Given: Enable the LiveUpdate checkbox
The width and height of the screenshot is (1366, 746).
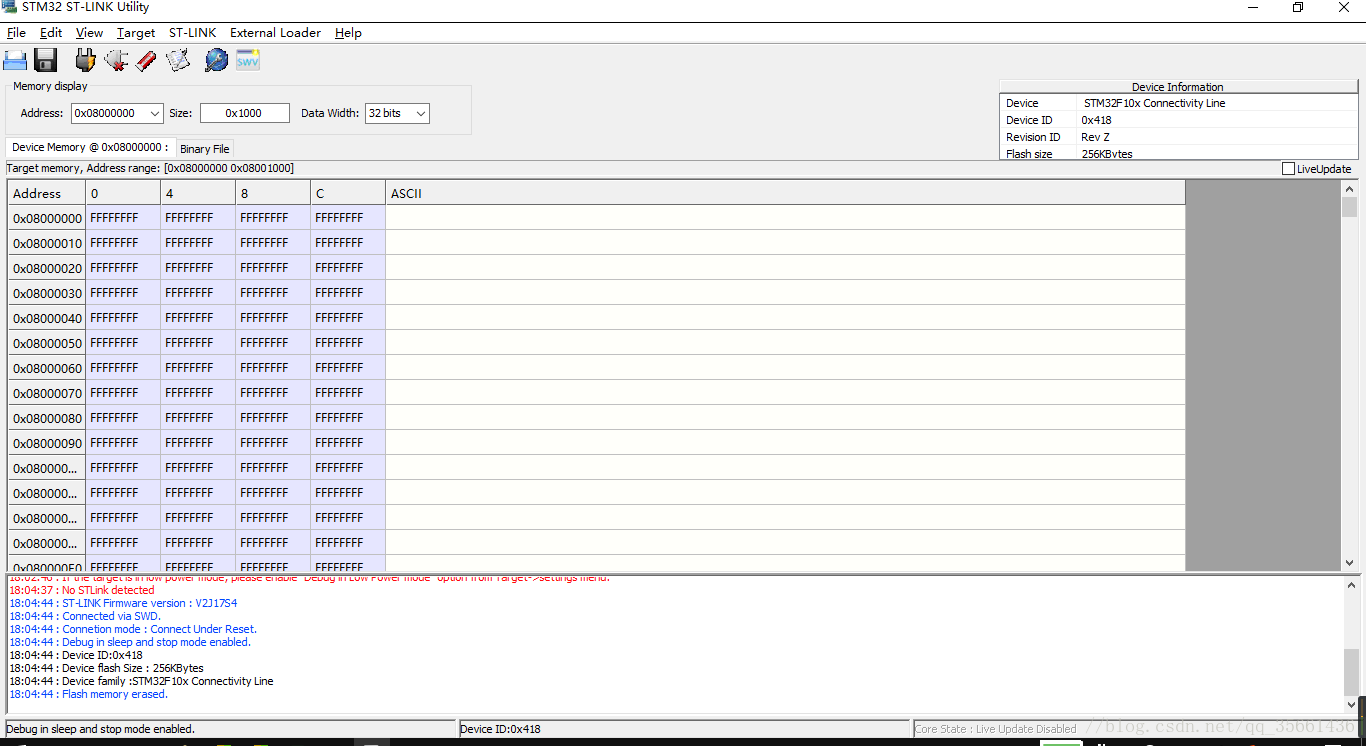Looking at the screenshot, I should tap(1288, 169).
